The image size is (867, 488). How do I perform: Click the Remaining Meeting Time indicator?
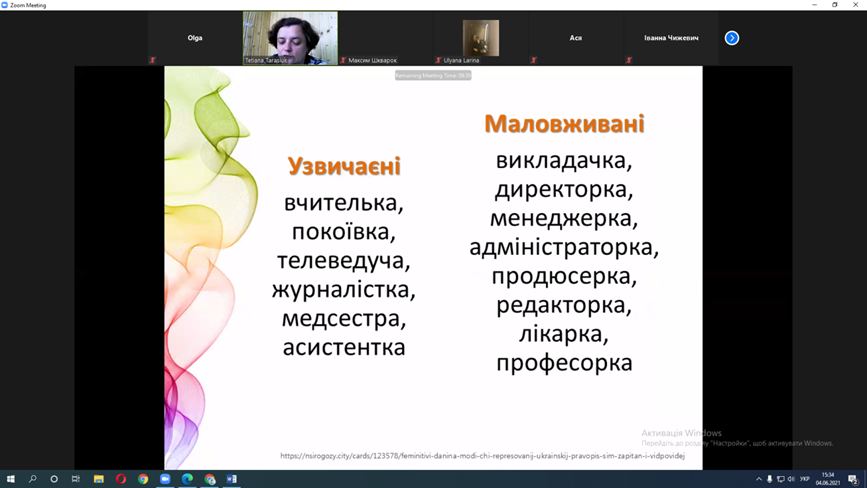pyautogui.click(x=433, y=75)
